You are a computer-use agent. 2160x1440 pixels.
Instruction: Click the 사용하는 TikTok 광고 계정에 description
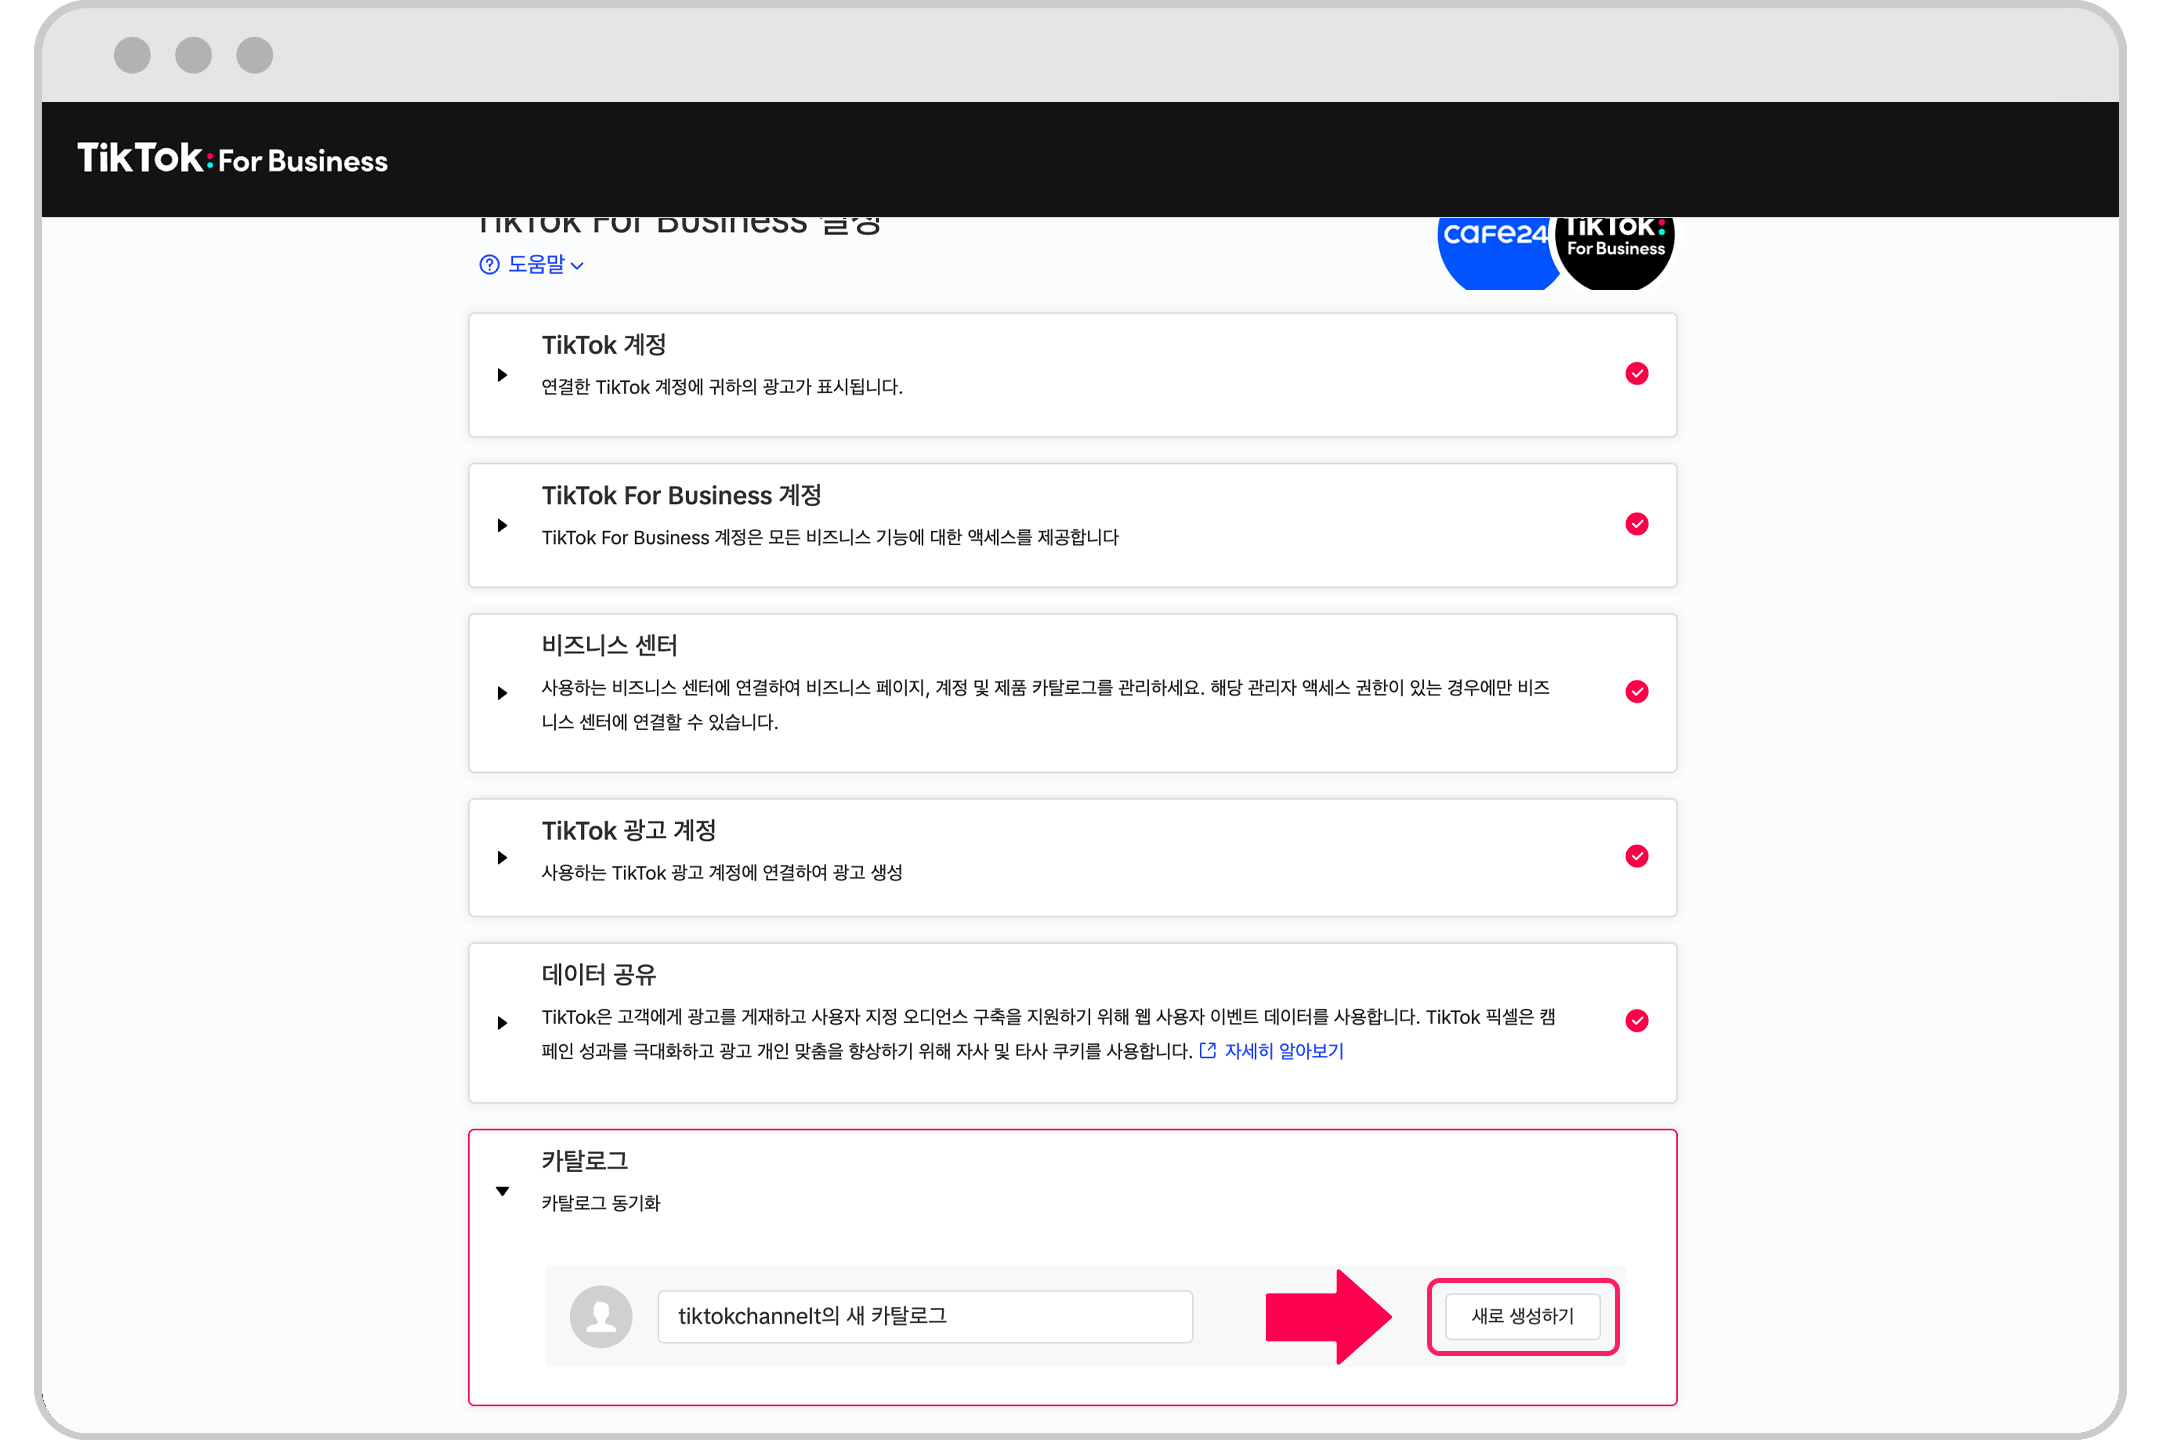[x=722, y=873]
